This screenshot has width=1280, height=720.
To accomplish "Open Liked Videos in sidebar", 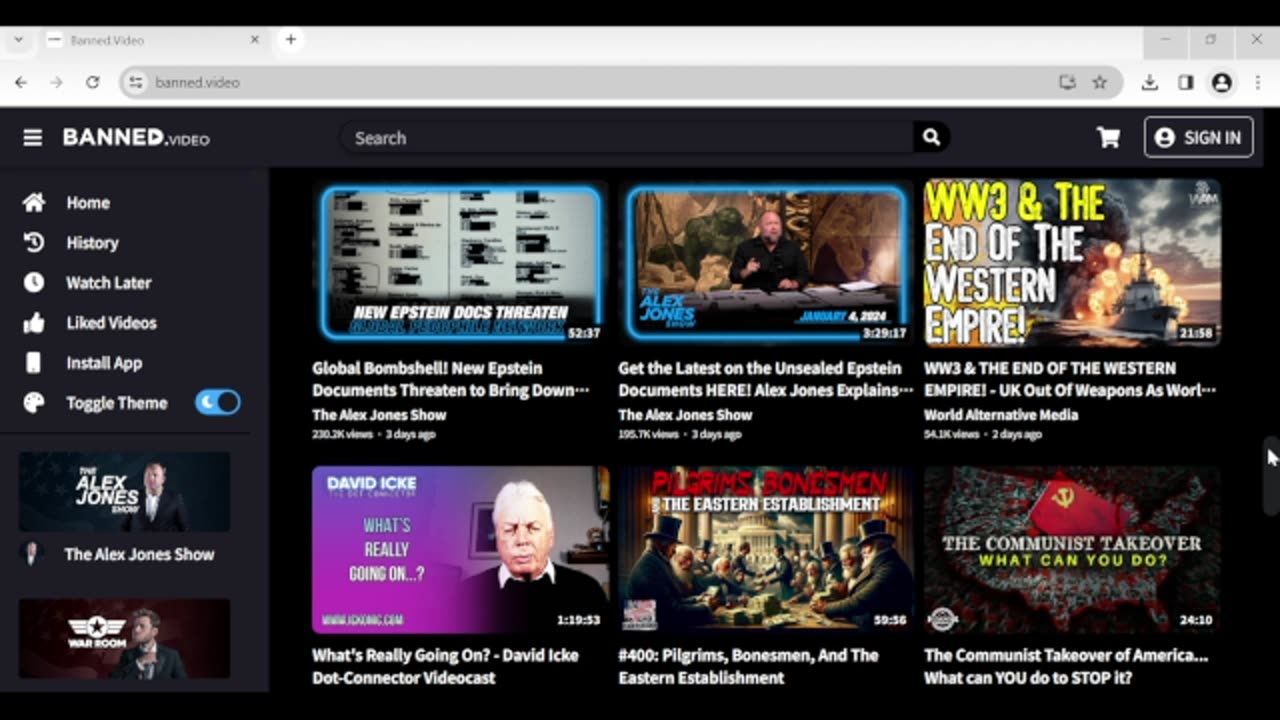I will tap(111, 322).
